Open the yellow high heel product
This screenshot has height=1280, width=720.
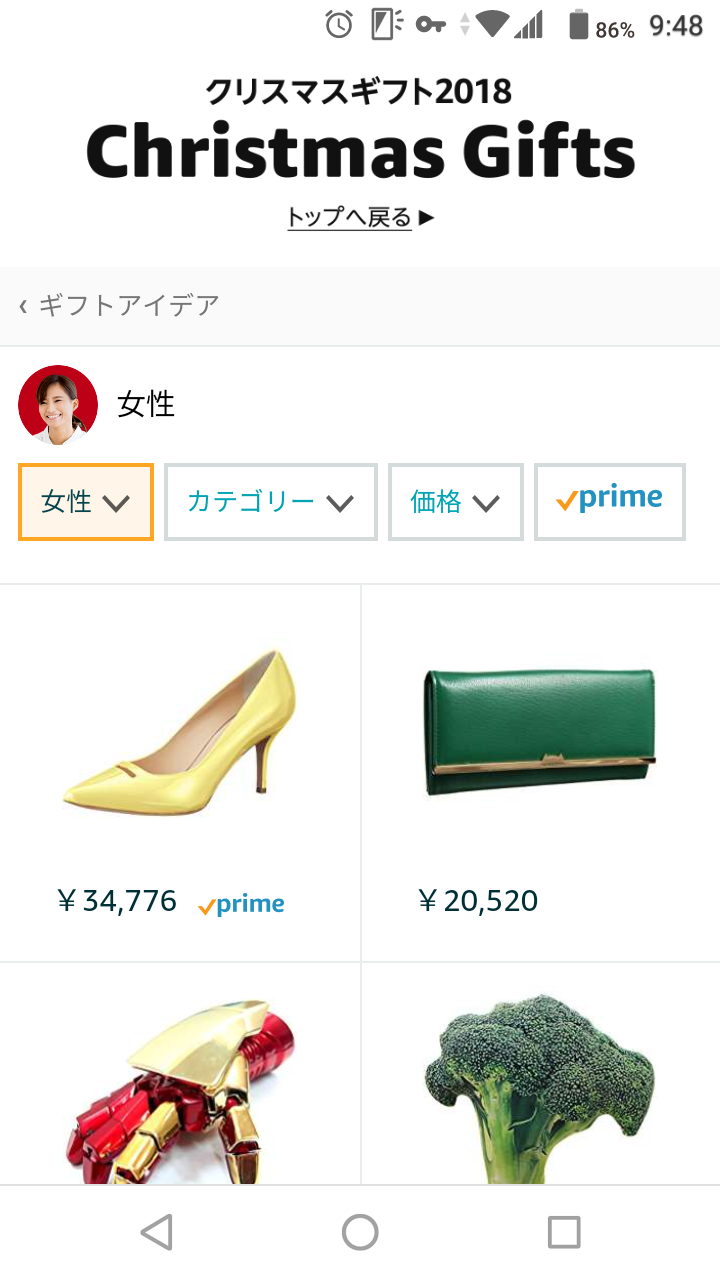point(180,730)
